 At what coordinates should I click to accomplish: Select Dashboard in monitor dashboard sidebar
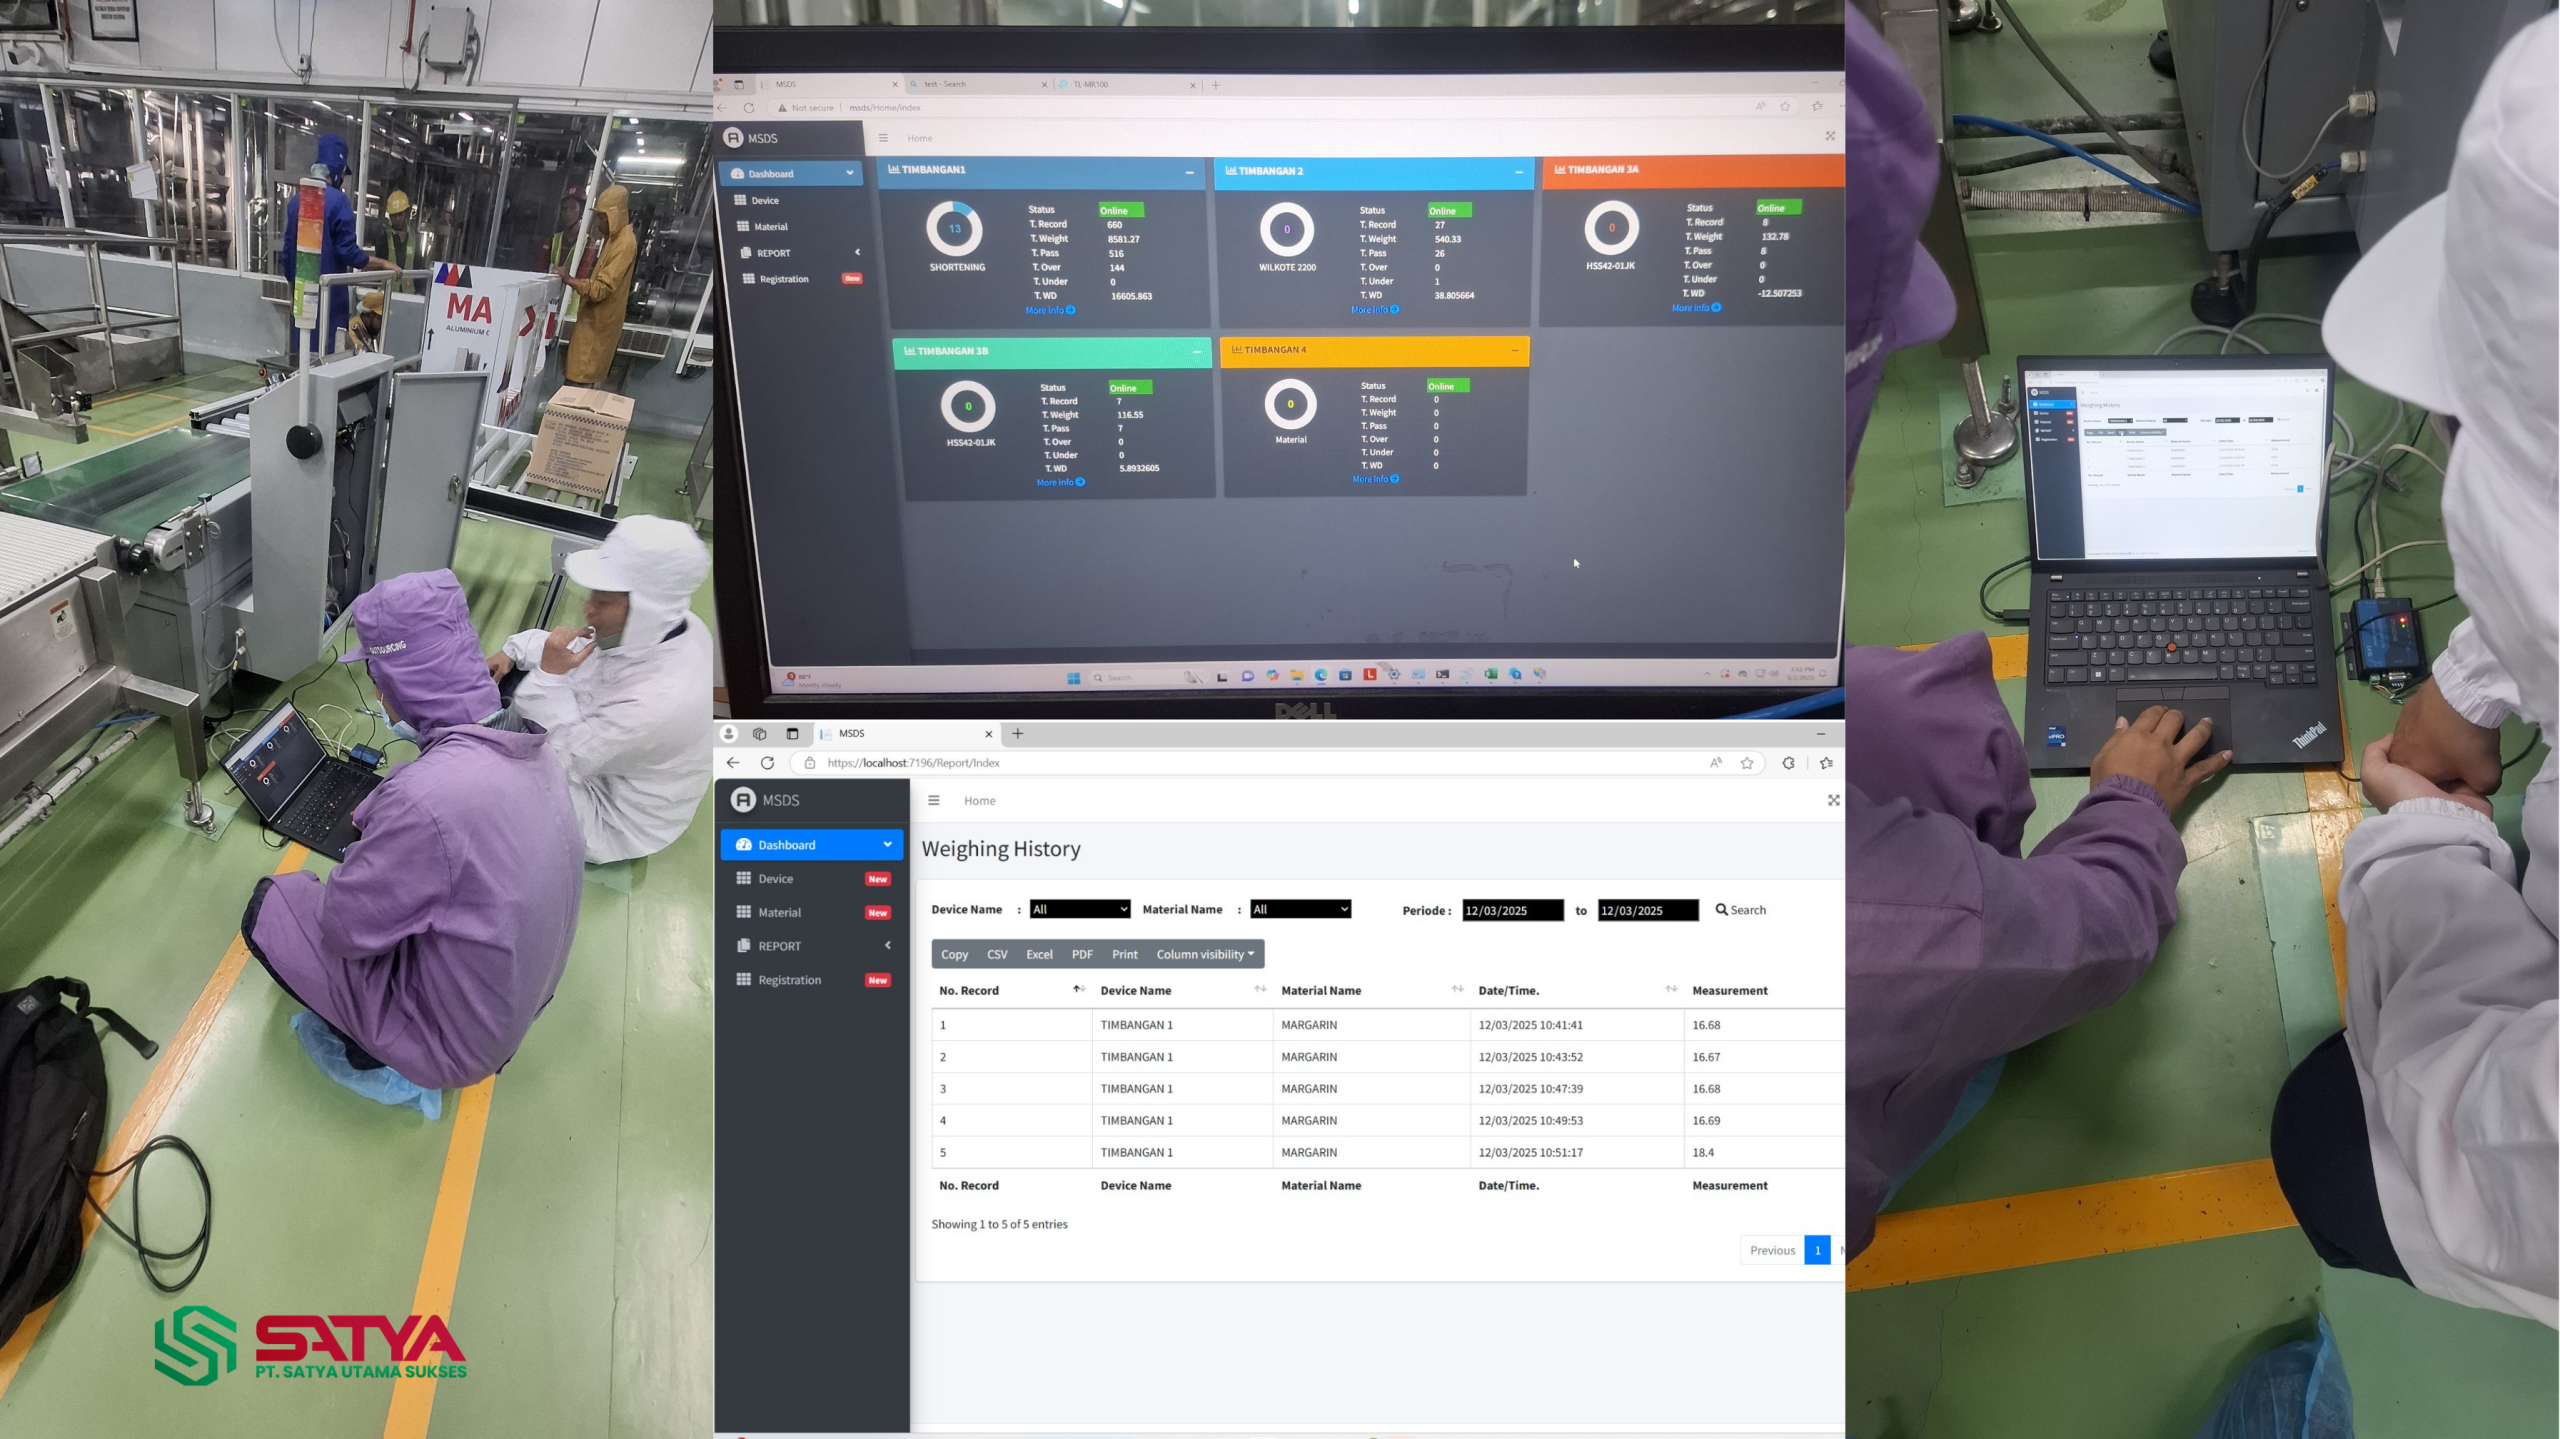pyautogui.click(x=791, y=173)
